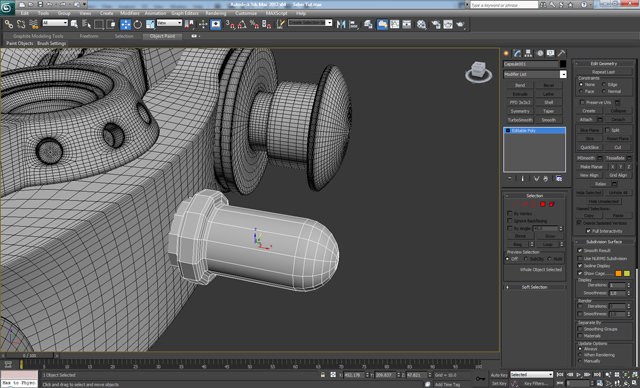Select the None constraint radio button
Screen dimensions: 640x388
[x=581, y=84]
